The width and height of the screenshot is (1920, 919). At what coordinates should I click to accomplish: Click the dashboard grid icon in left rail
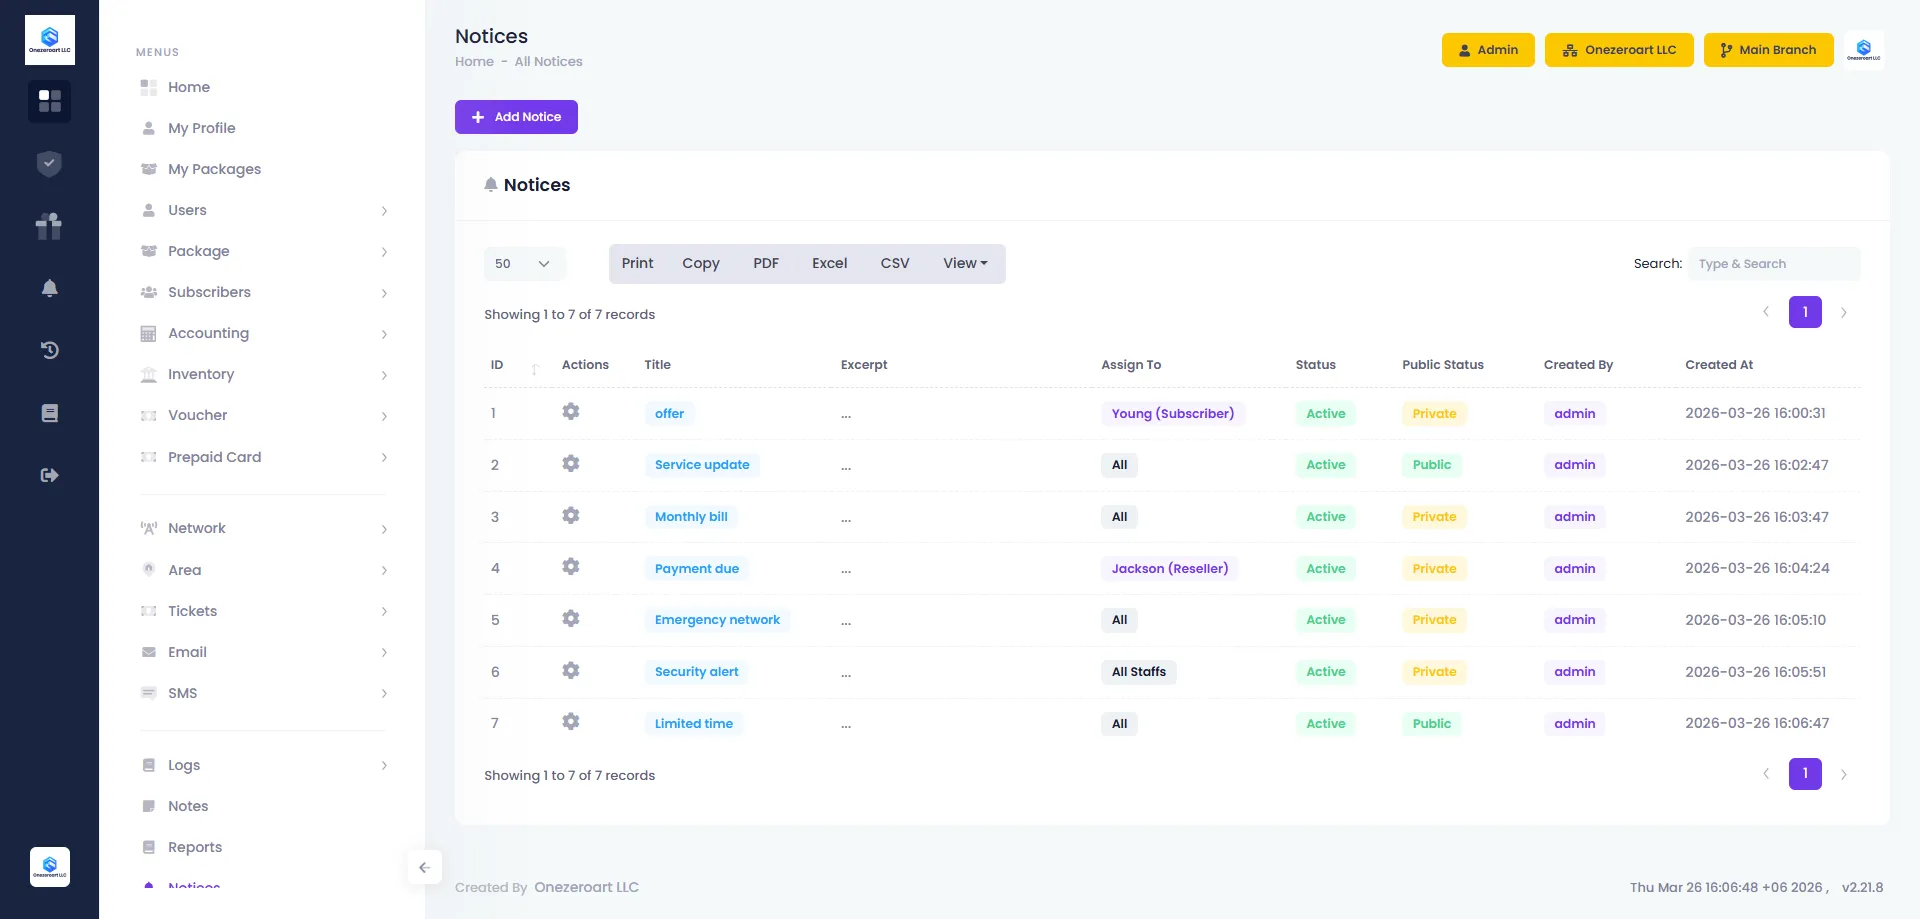[49, 101]
